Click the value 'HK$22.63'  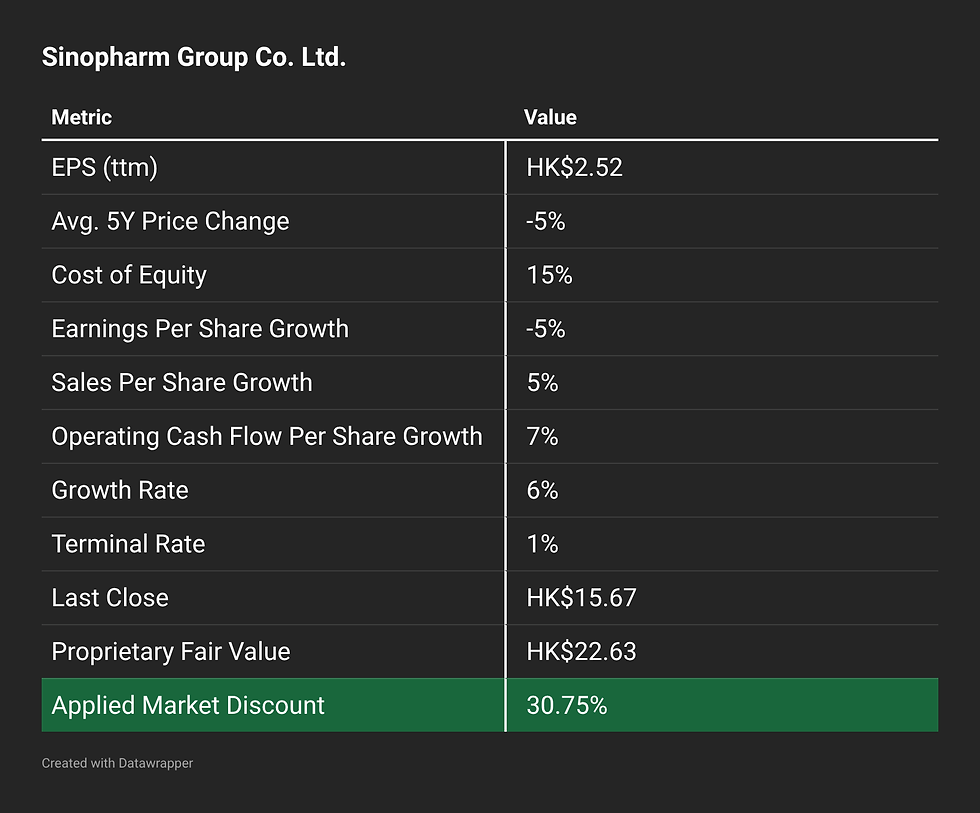coord(581,651)
